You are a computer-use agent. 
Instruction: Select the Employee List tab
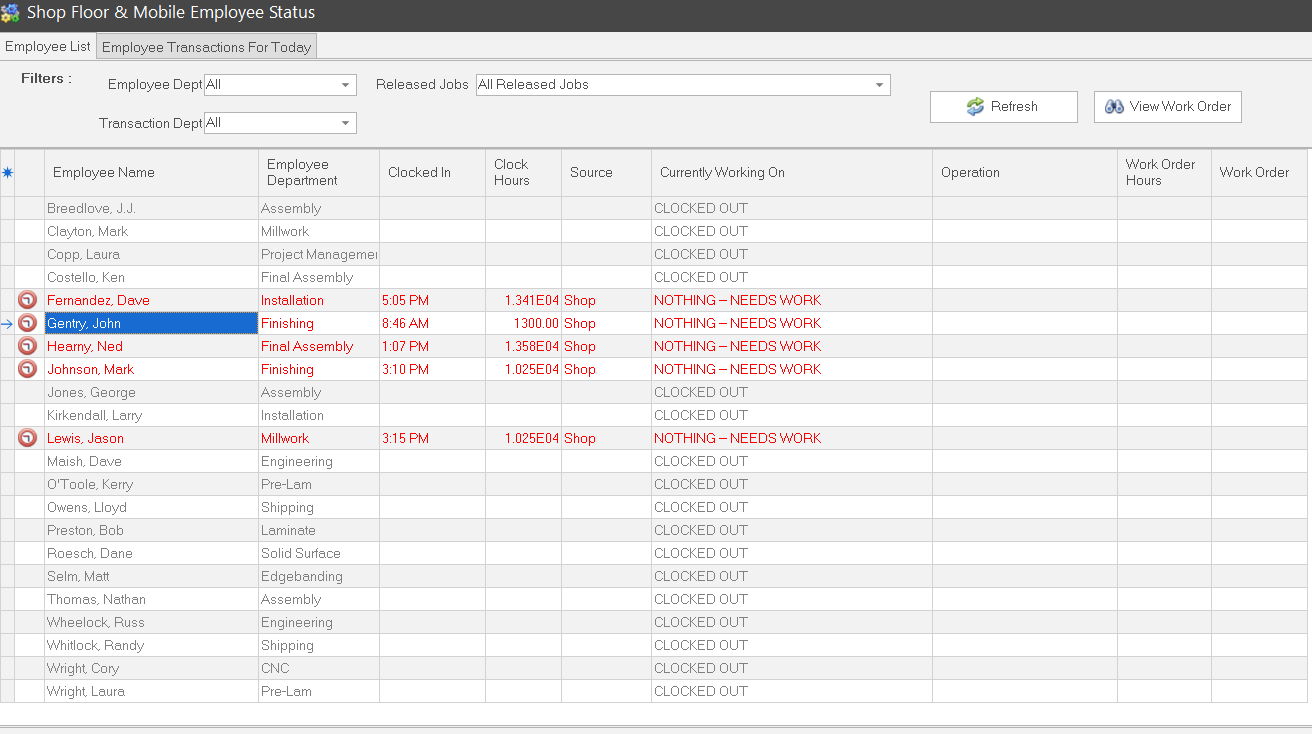[x=48, y=47]
